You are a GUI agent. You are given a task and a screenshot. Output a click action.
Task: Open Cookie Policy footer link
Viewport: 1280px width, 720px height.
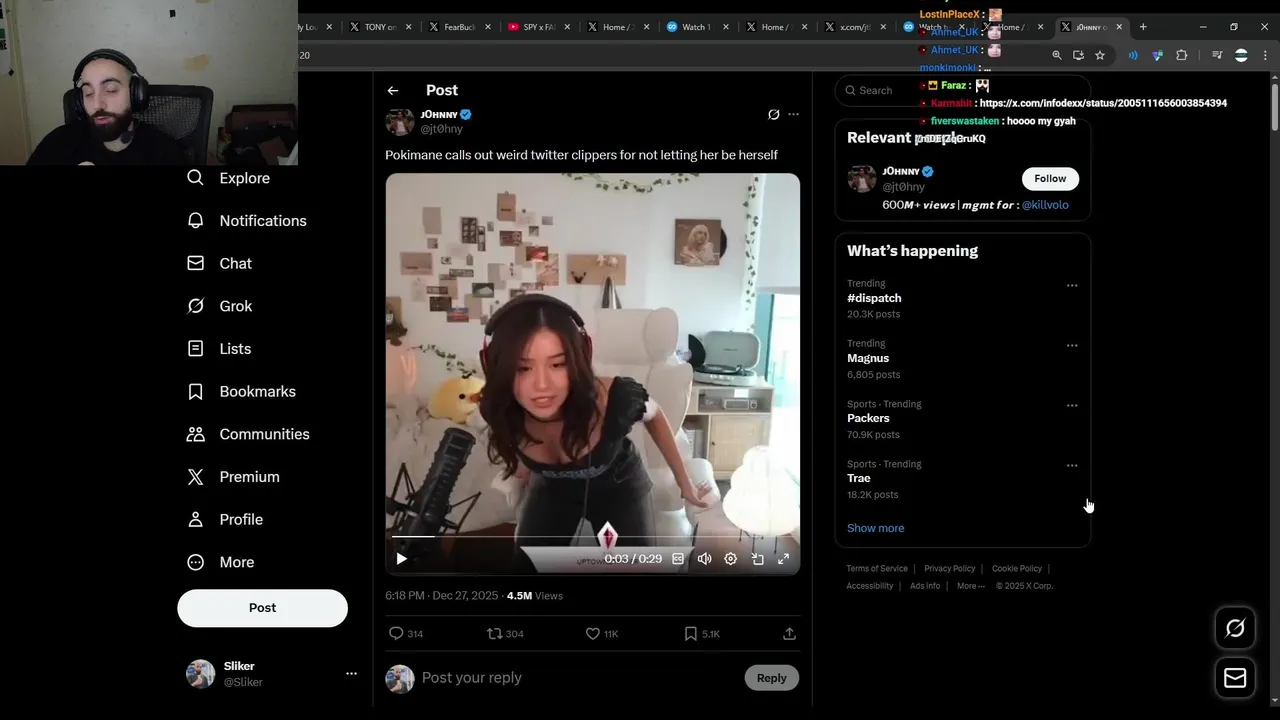[x=1016, y=569]
